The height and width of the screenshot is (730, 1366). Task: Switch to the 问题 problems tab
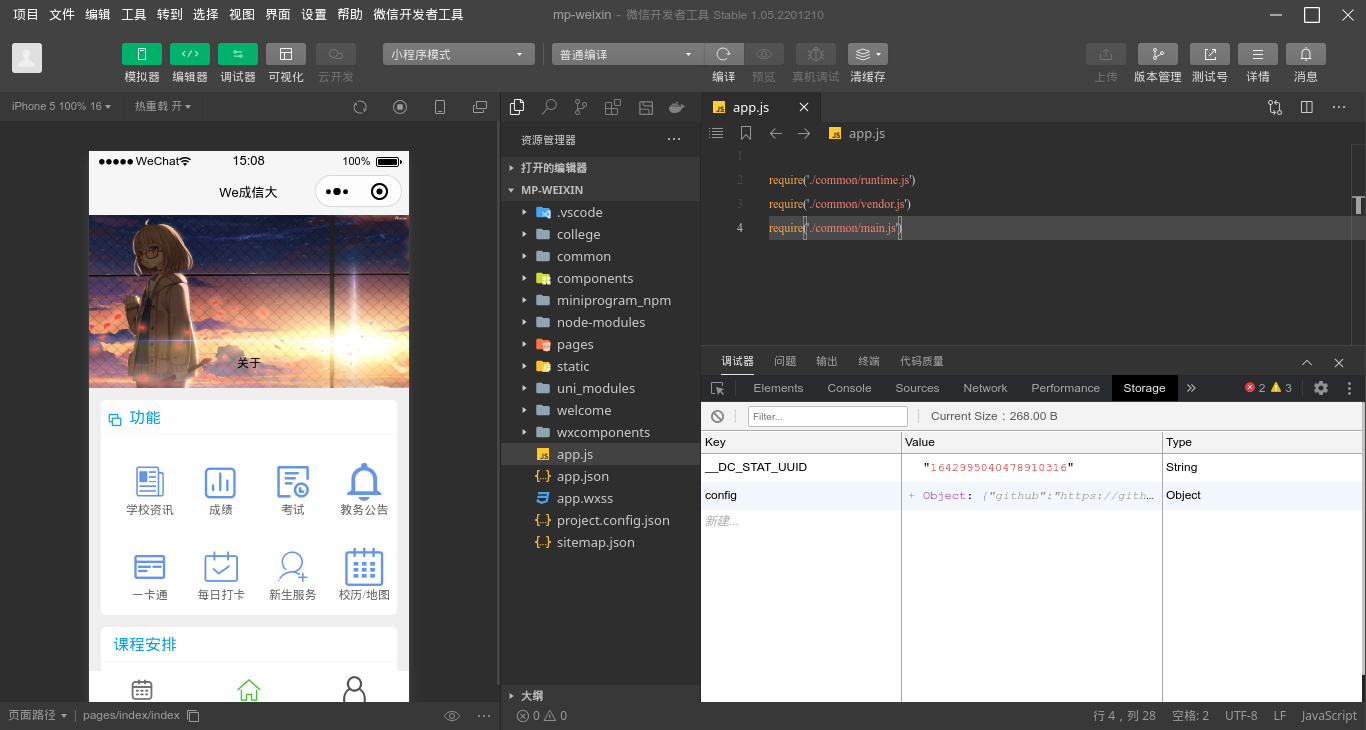785,361
